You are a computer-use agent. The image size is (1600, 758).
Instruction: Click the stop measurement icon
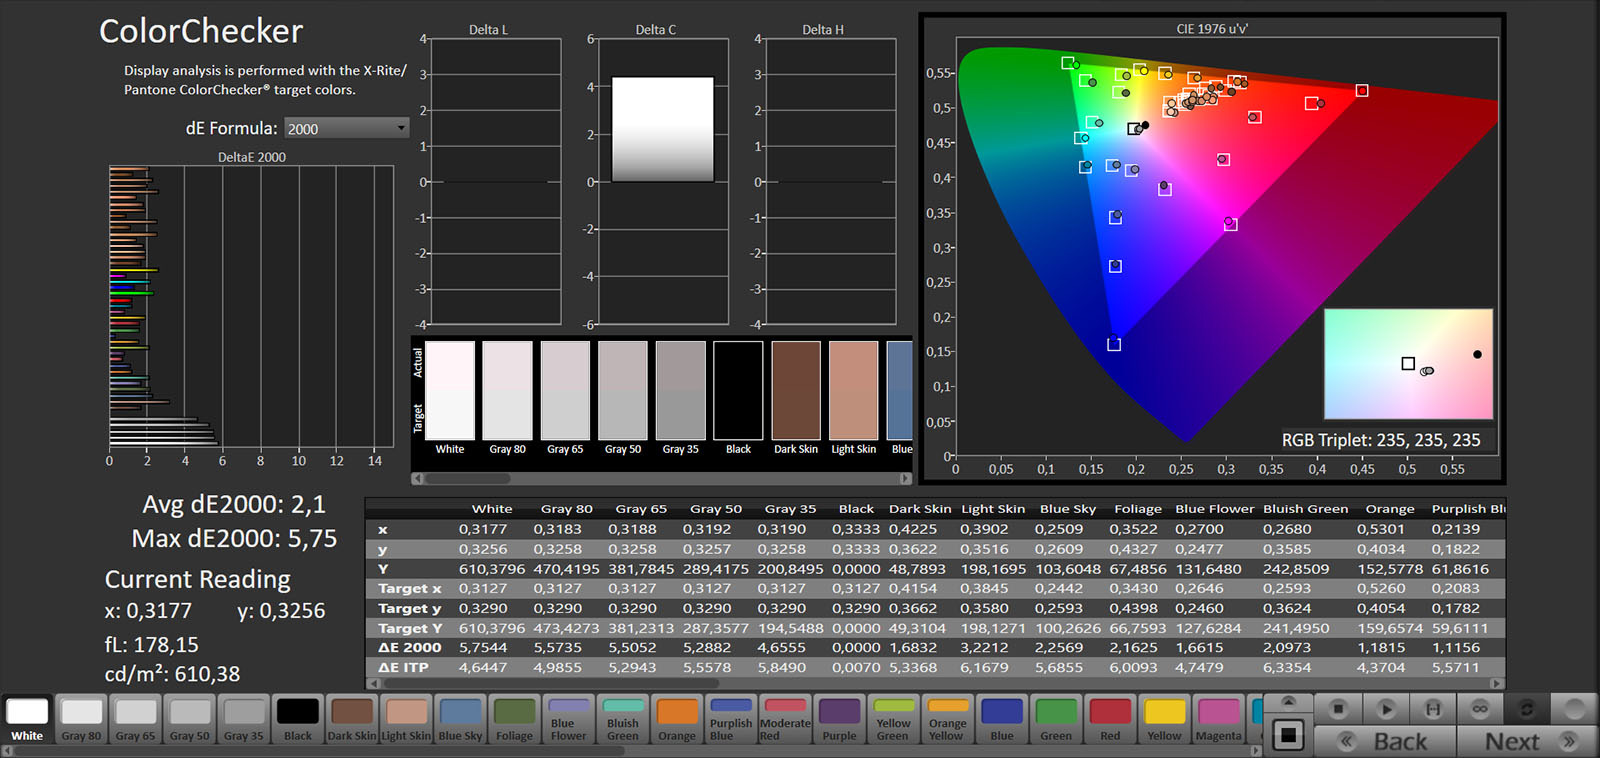click(1338, 709)
